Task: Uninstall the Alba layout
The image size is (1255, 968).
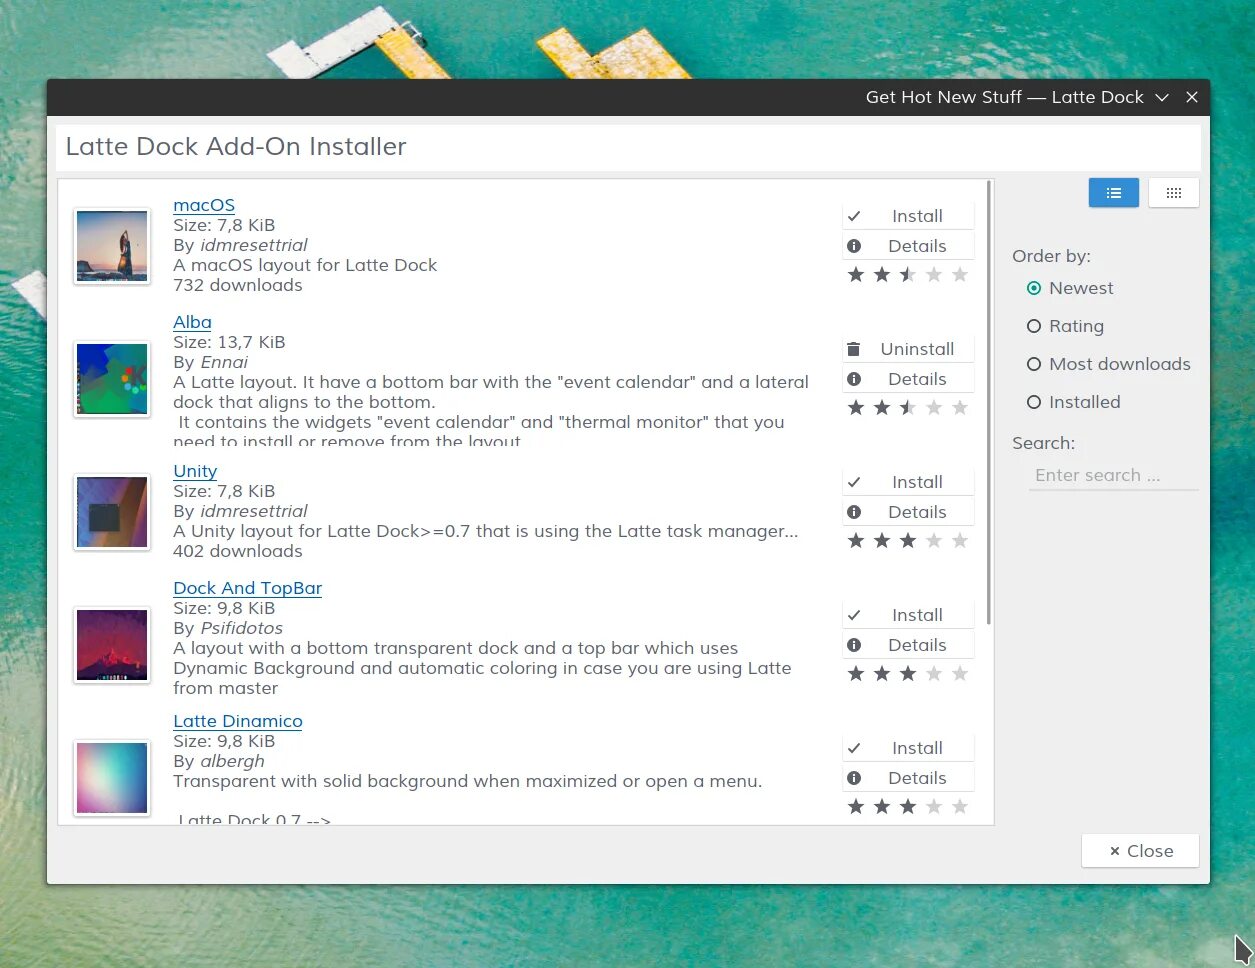Action: coord(908,349)
